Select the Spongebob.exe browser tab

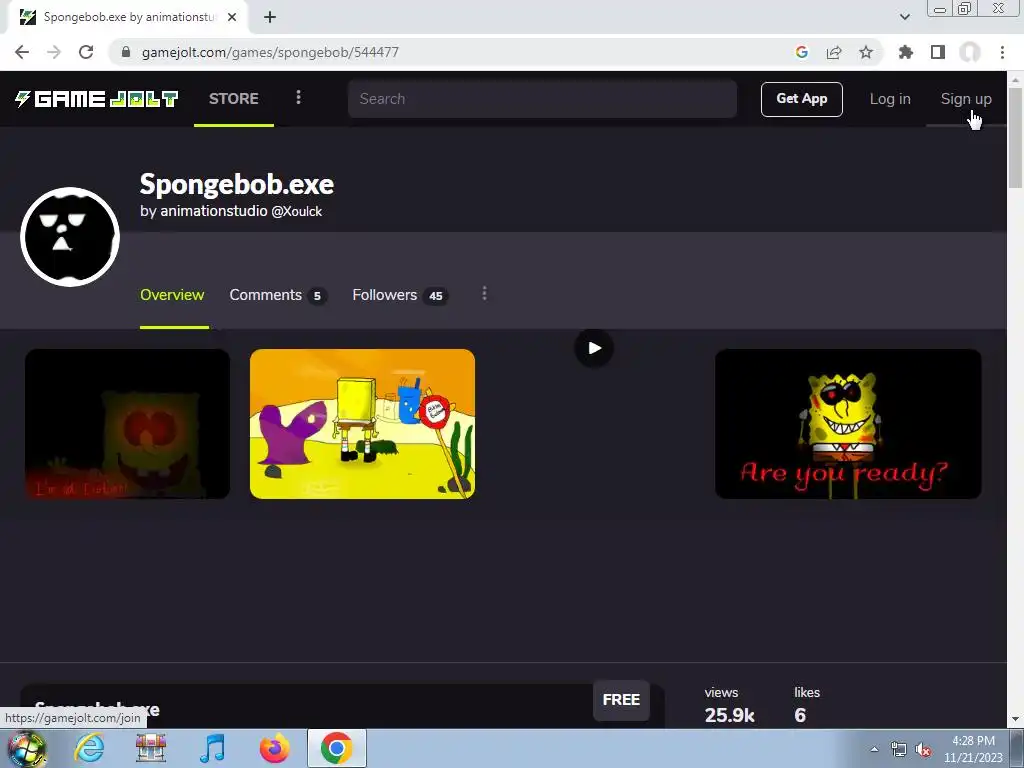127,17
